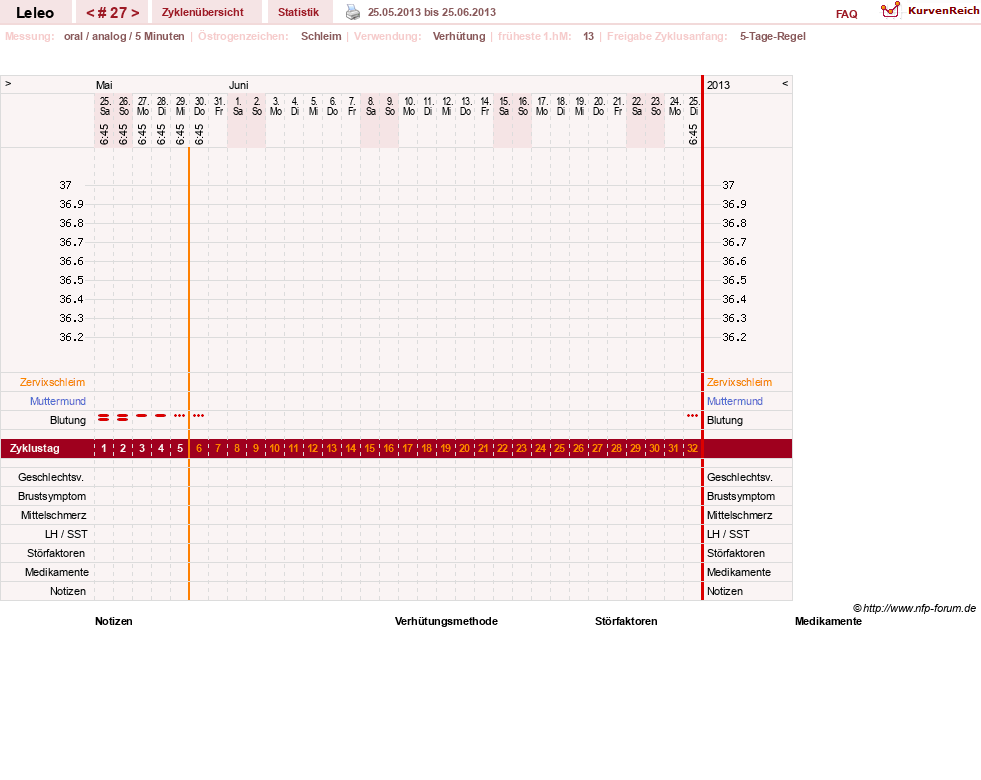This screenshot has width=981, height=780.
Task: Click the left Zervixschleim row label
Action: [x=53, y=382]
